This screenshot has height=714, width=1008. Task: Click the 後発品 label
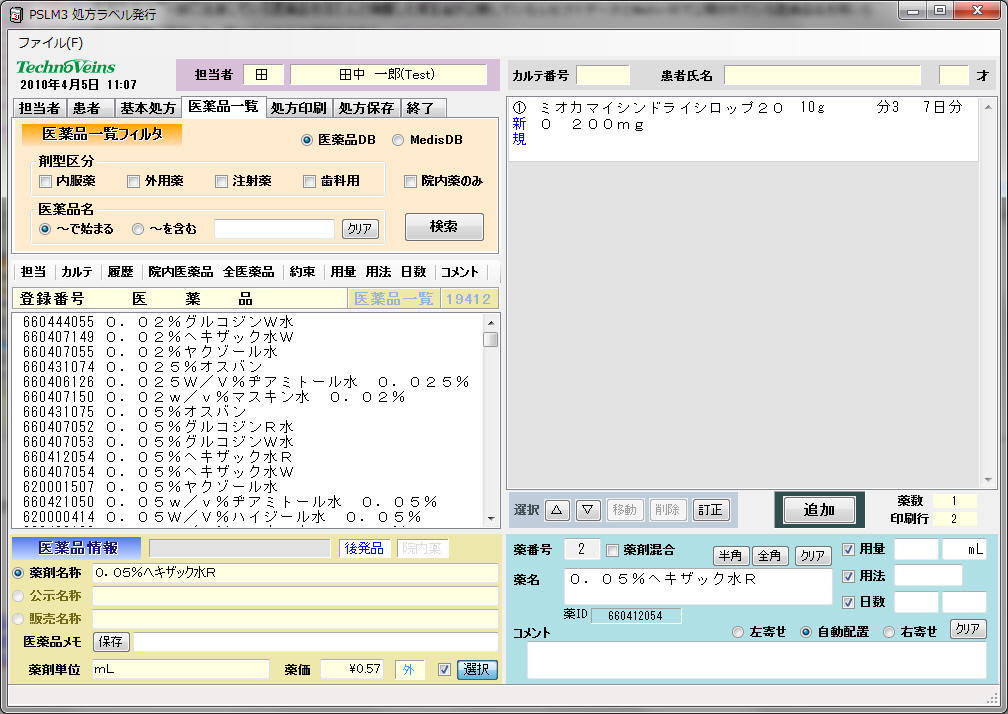[x=364, y=548]
